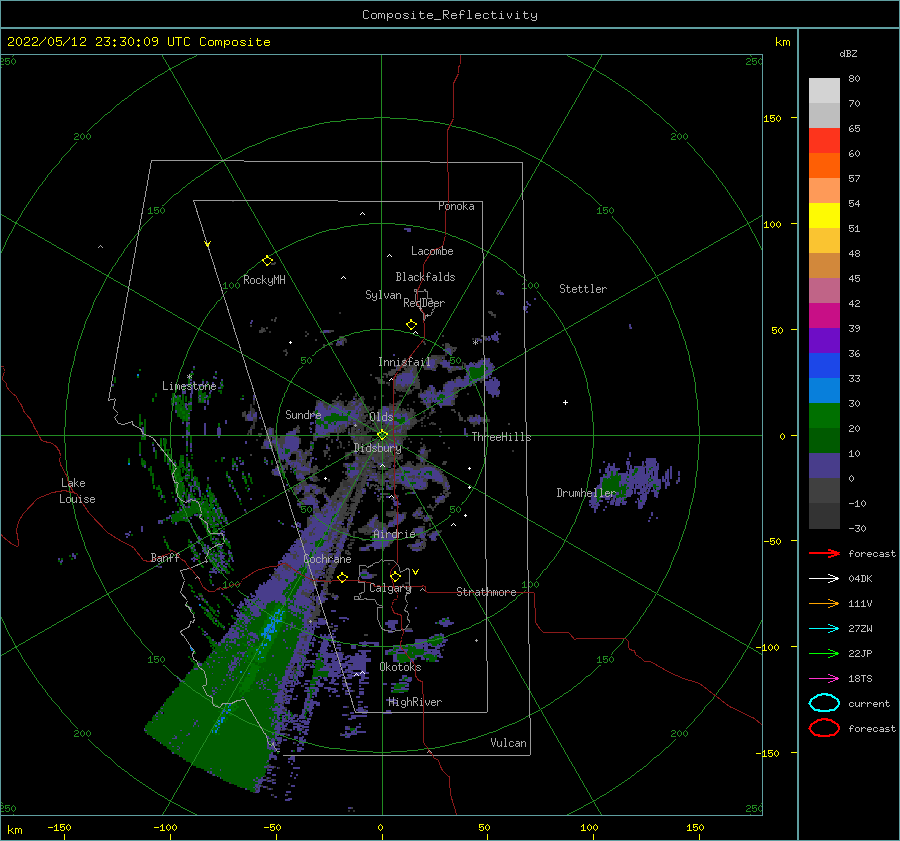Click the yellow diamond marker near RockyMH
This screenshot has width=900, height=841.
(267, 261)
